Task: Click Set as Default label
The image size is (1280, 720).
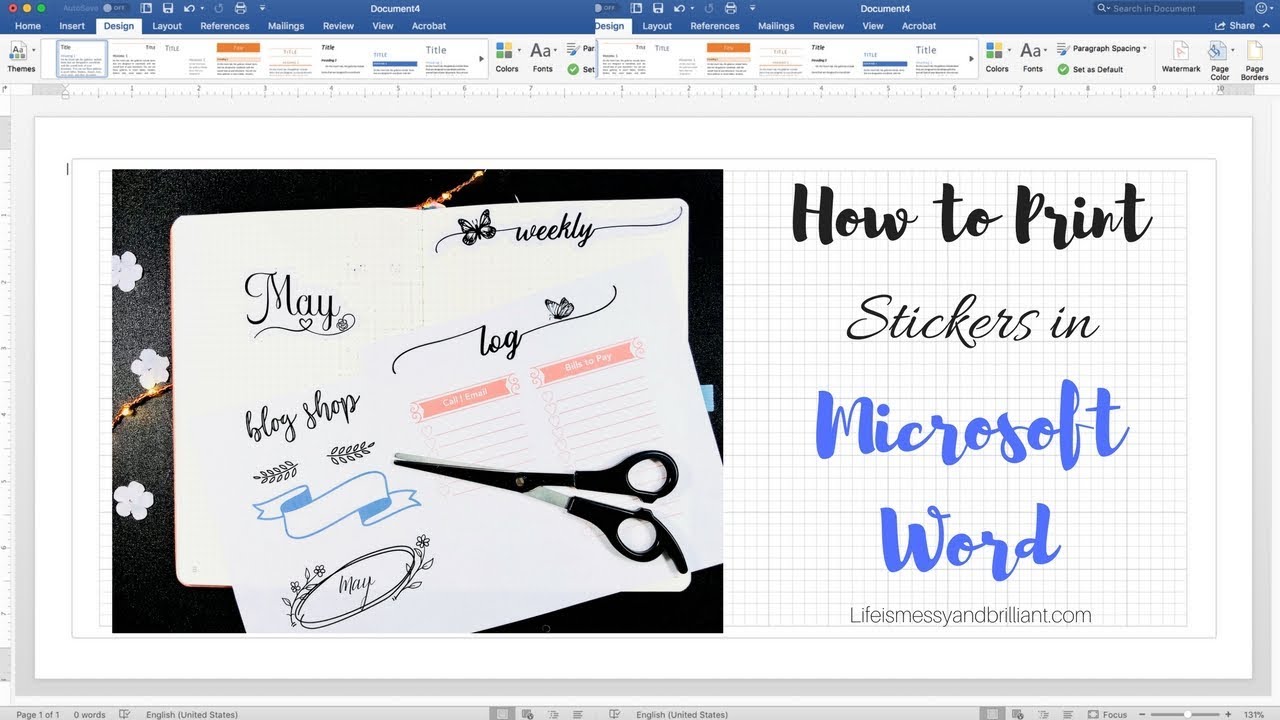Action: pyautogui.click(x=1098, y=69)
